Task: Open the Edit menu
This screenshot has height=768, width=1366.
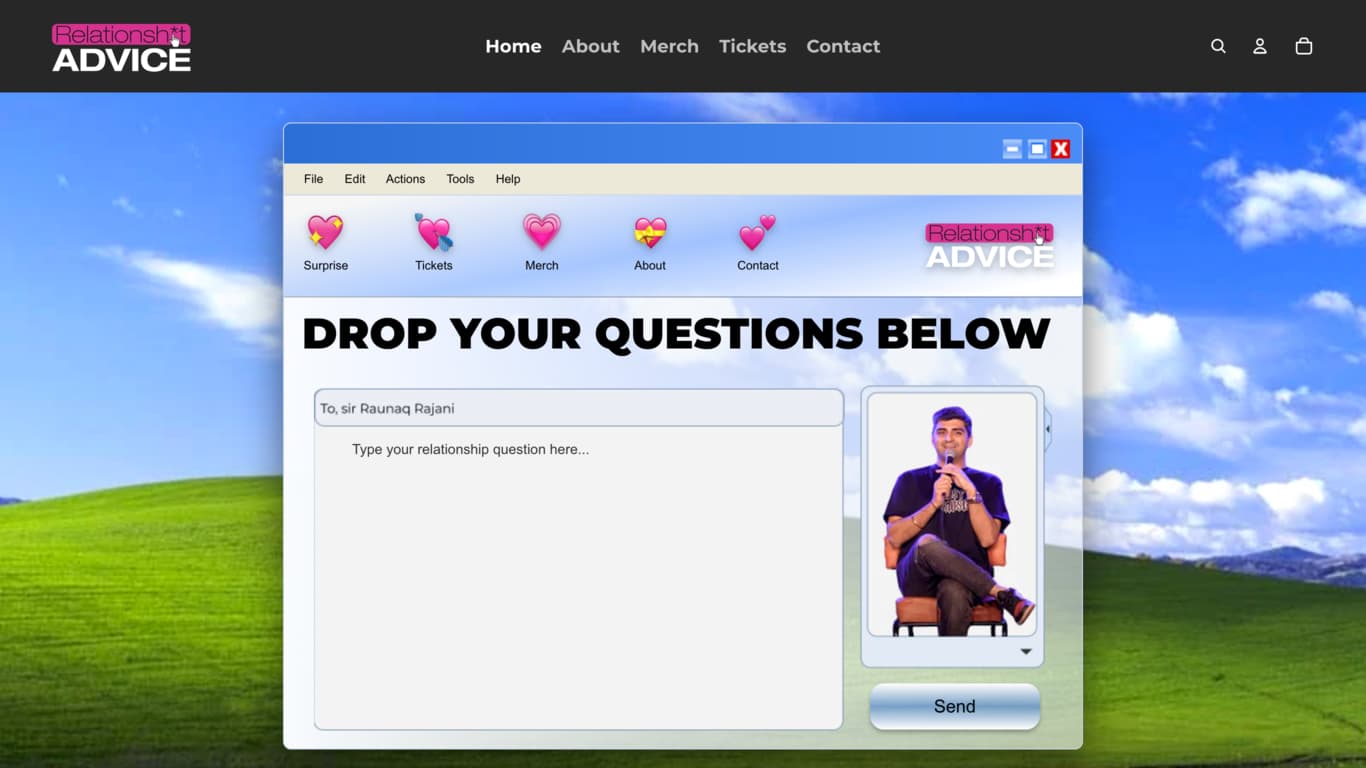Action: coord(355,179)
